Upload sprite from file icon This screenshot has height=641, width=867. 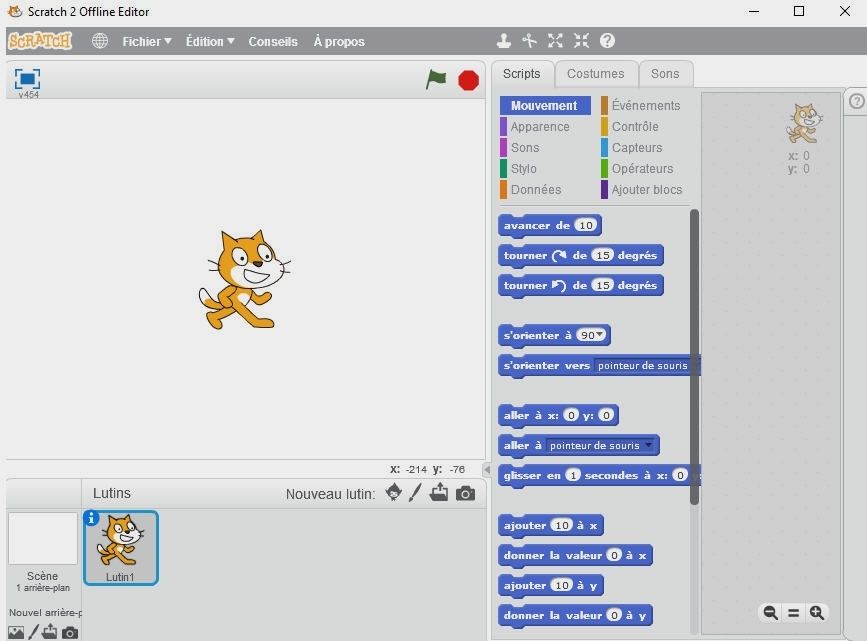tap(439, 492)
